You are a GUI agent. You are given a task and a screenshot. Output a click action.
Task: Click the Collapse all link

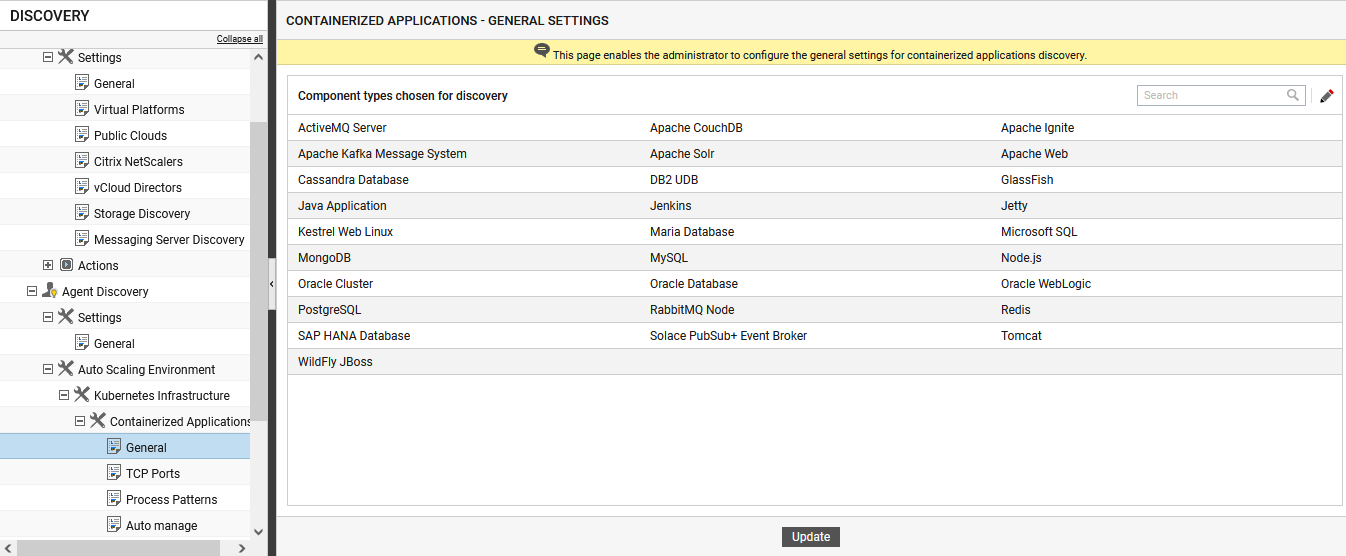[240, 39]
